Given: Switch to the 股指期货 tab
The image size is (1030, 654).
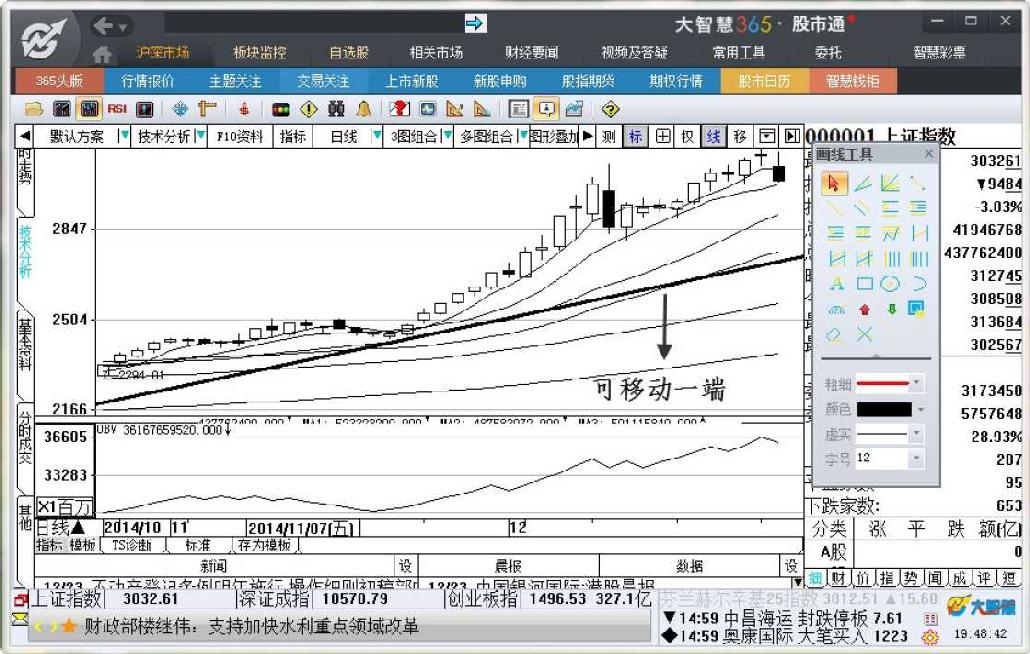Looking at the screenshot, I should (x=588, y=81).
